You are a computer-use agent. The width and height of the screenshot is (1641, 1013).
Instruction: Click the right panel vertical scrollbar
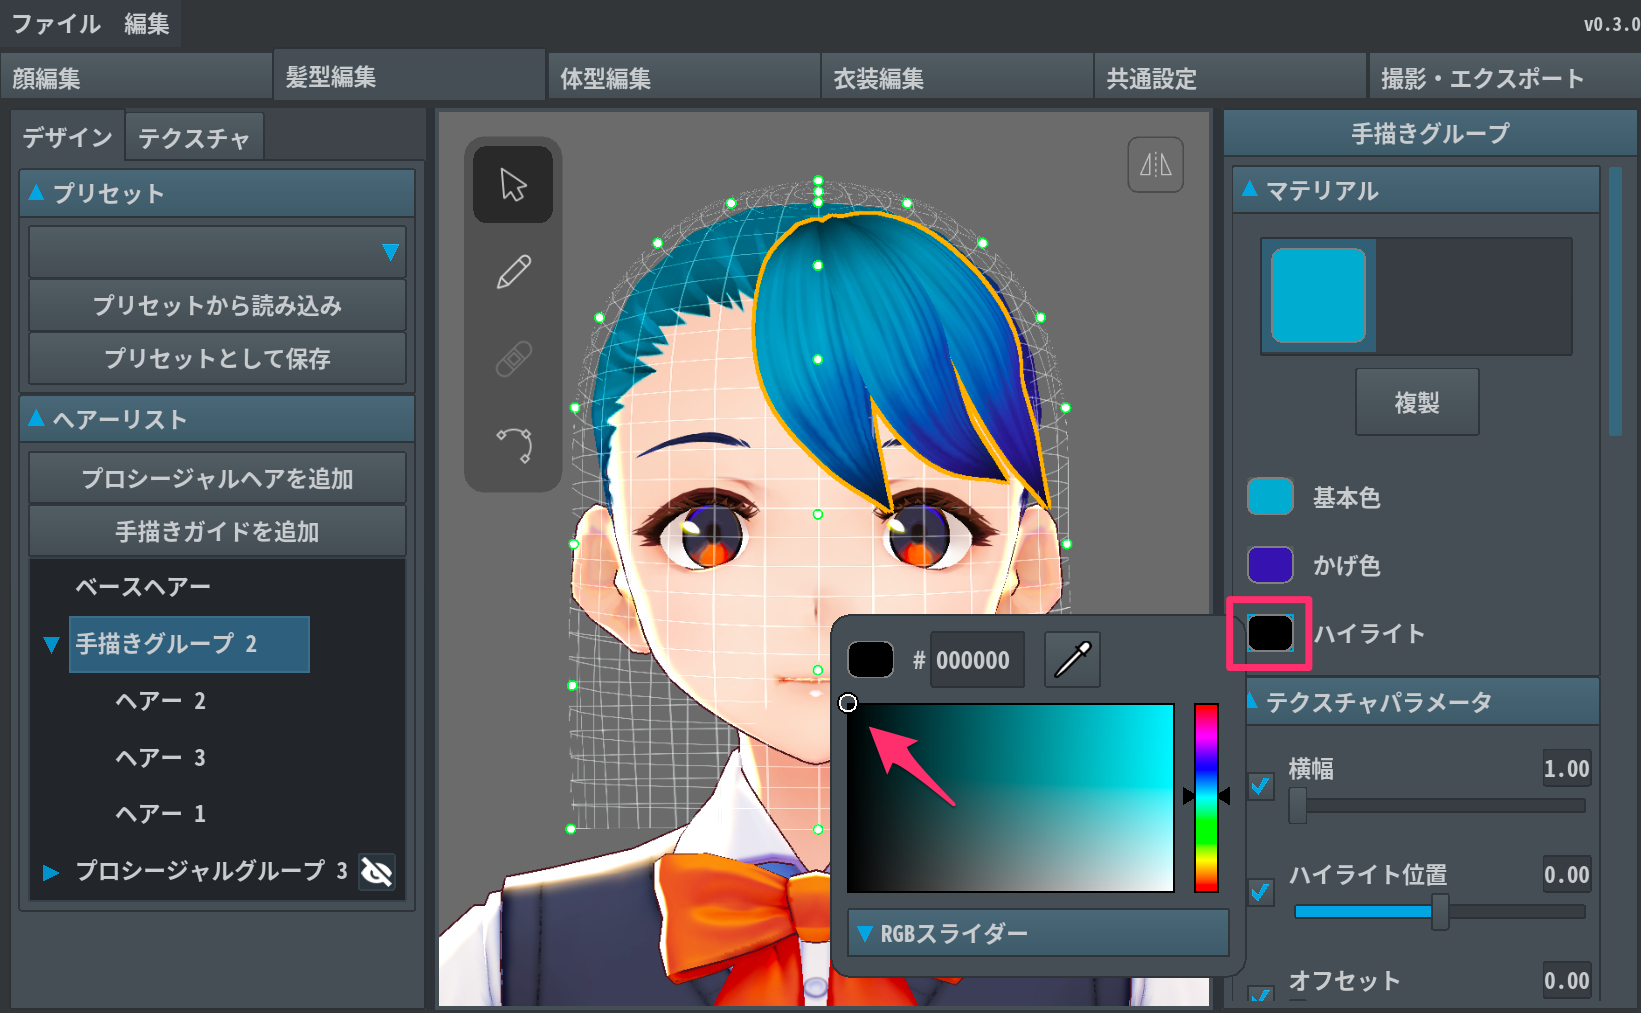click(x=1615, y=300)
